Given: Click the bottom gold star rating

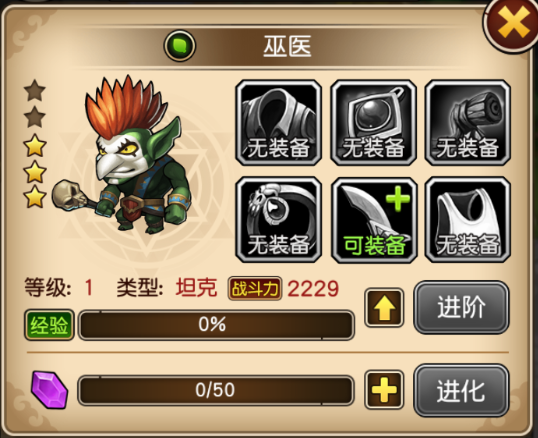Looking at the screenshot, I should [x=35, y=197].
